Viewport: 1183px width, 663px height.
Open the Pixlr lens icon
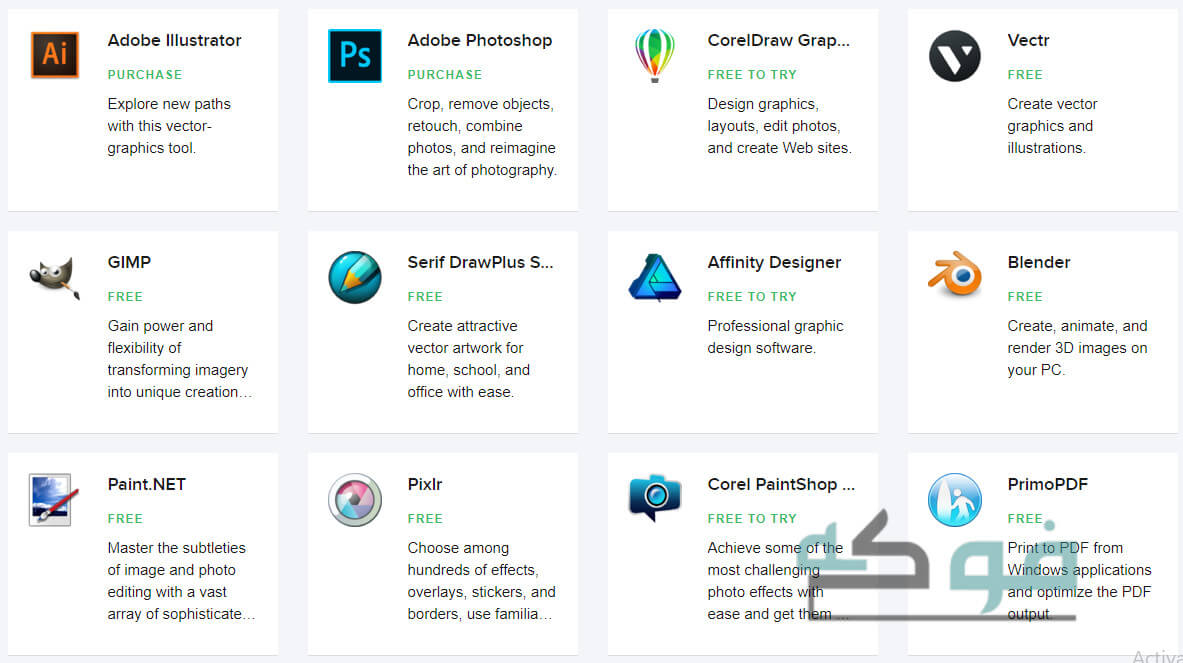355,499
